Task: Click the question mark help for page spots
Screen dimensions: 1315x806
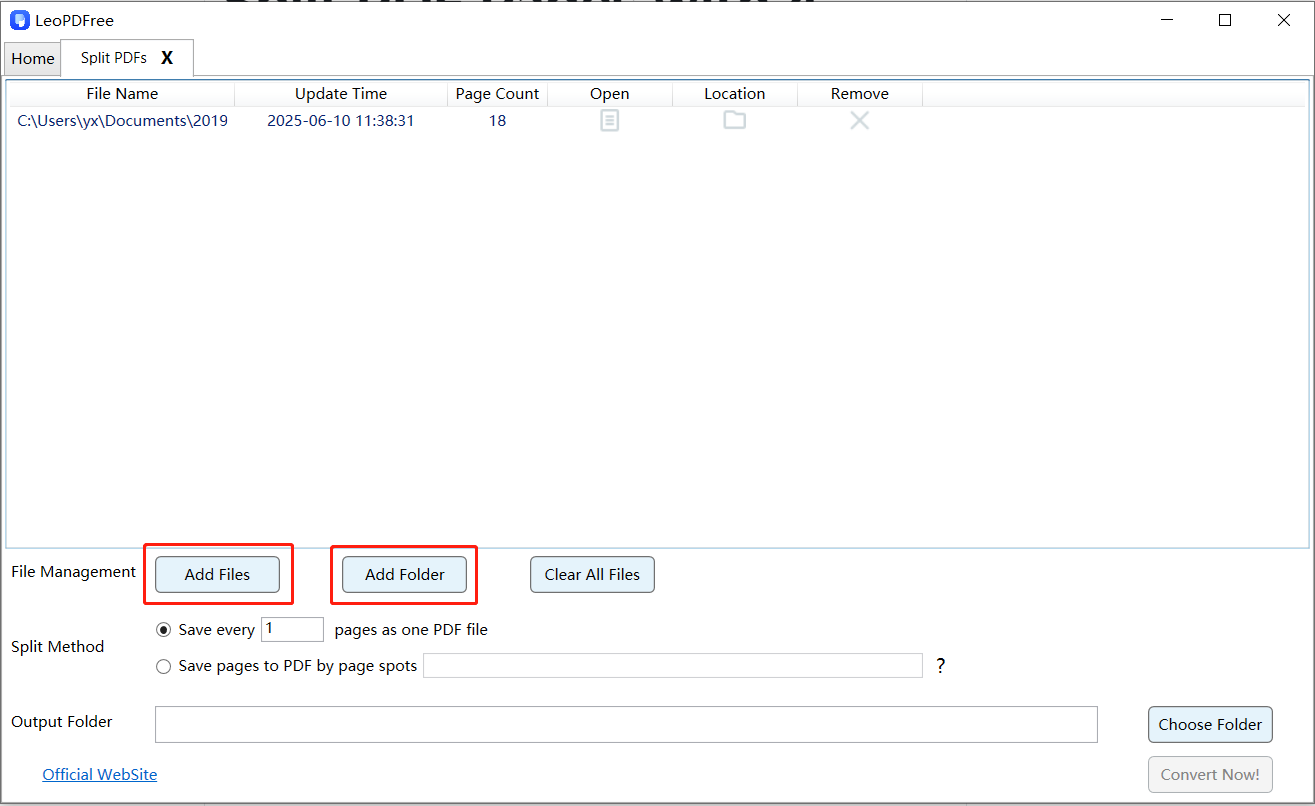Action: click(x=940, y=666)
